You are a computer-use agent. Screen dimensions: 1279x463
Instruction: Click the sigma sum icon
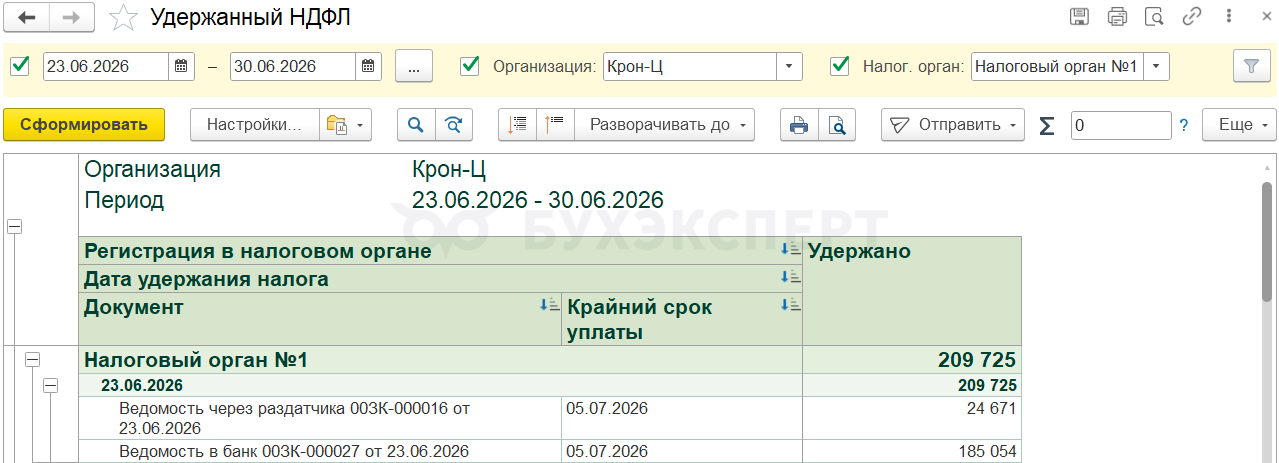[x=1047, y=125]
